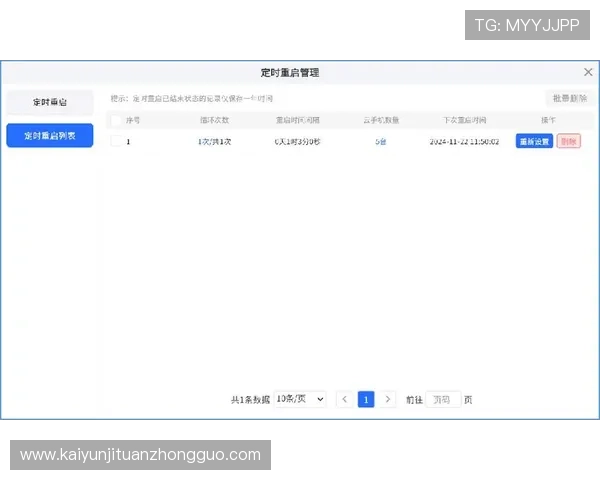
Task: Select page 1 in pagination
Action: 366,399
